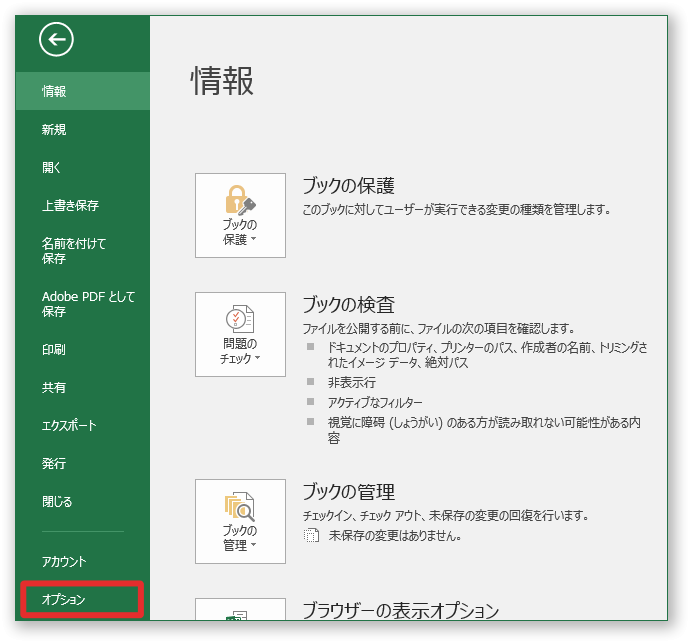690x643 pixels.
Task: Click the large 情報 page title
Action: 222,81
